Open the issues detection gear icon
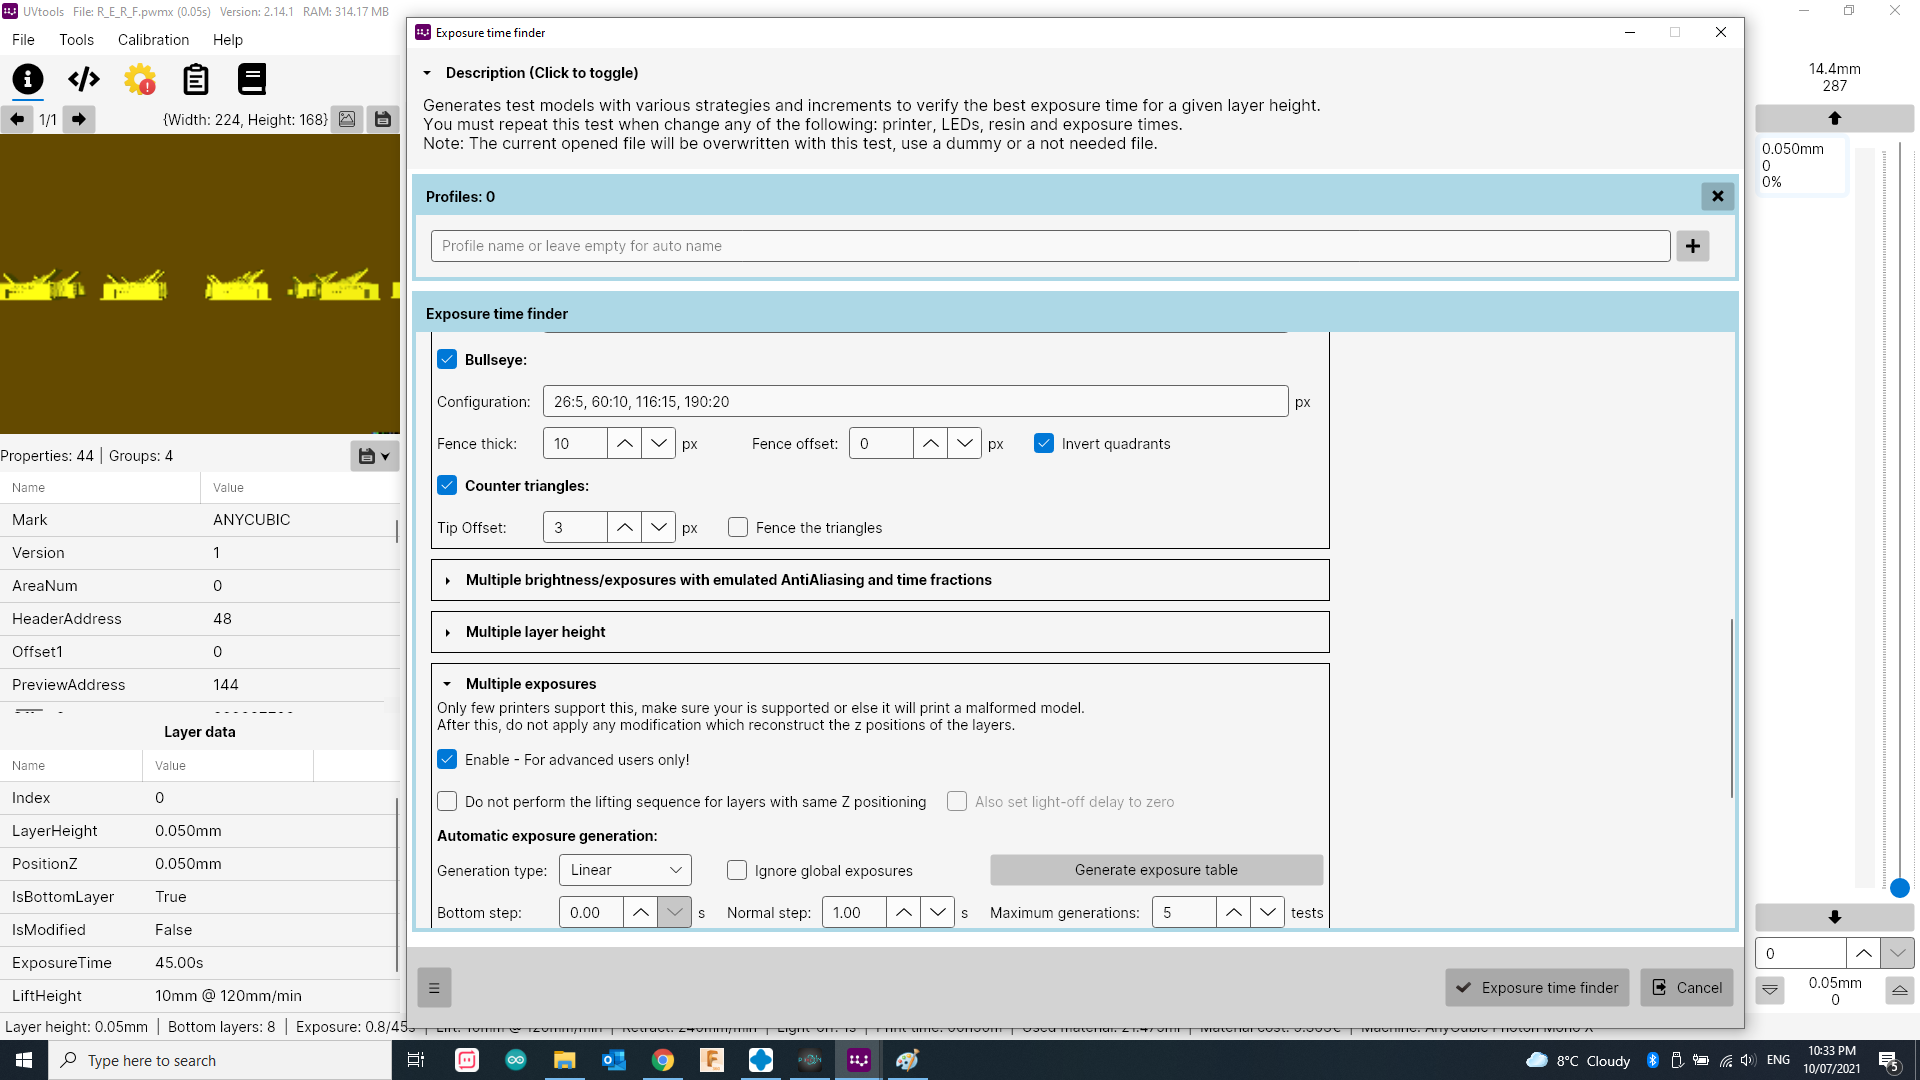1920x1080 pixels. (x=140, y=80)
